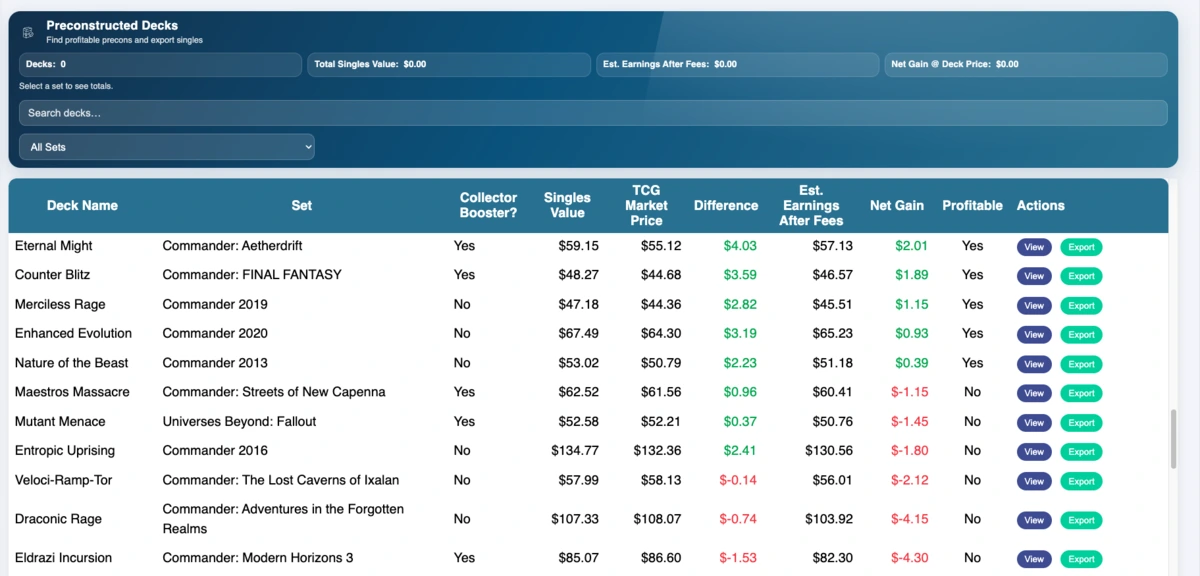
Task: Click the deck stack icon beside the title
Action: [x=27, y=31]
